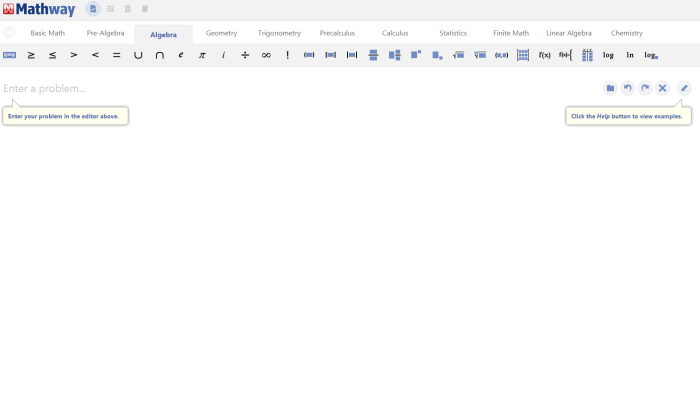700x394 pixels.
Task: Undo the last editor action
Action: coord(627,88)
